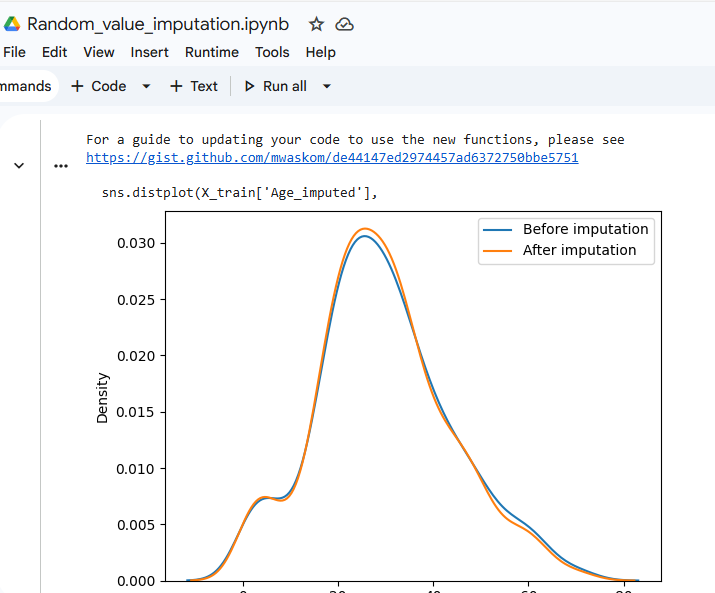Click the 0.030 y-axis tick label
Viewport: 715px width, 593px height.
pyautogui.click(x=136, y=243)
